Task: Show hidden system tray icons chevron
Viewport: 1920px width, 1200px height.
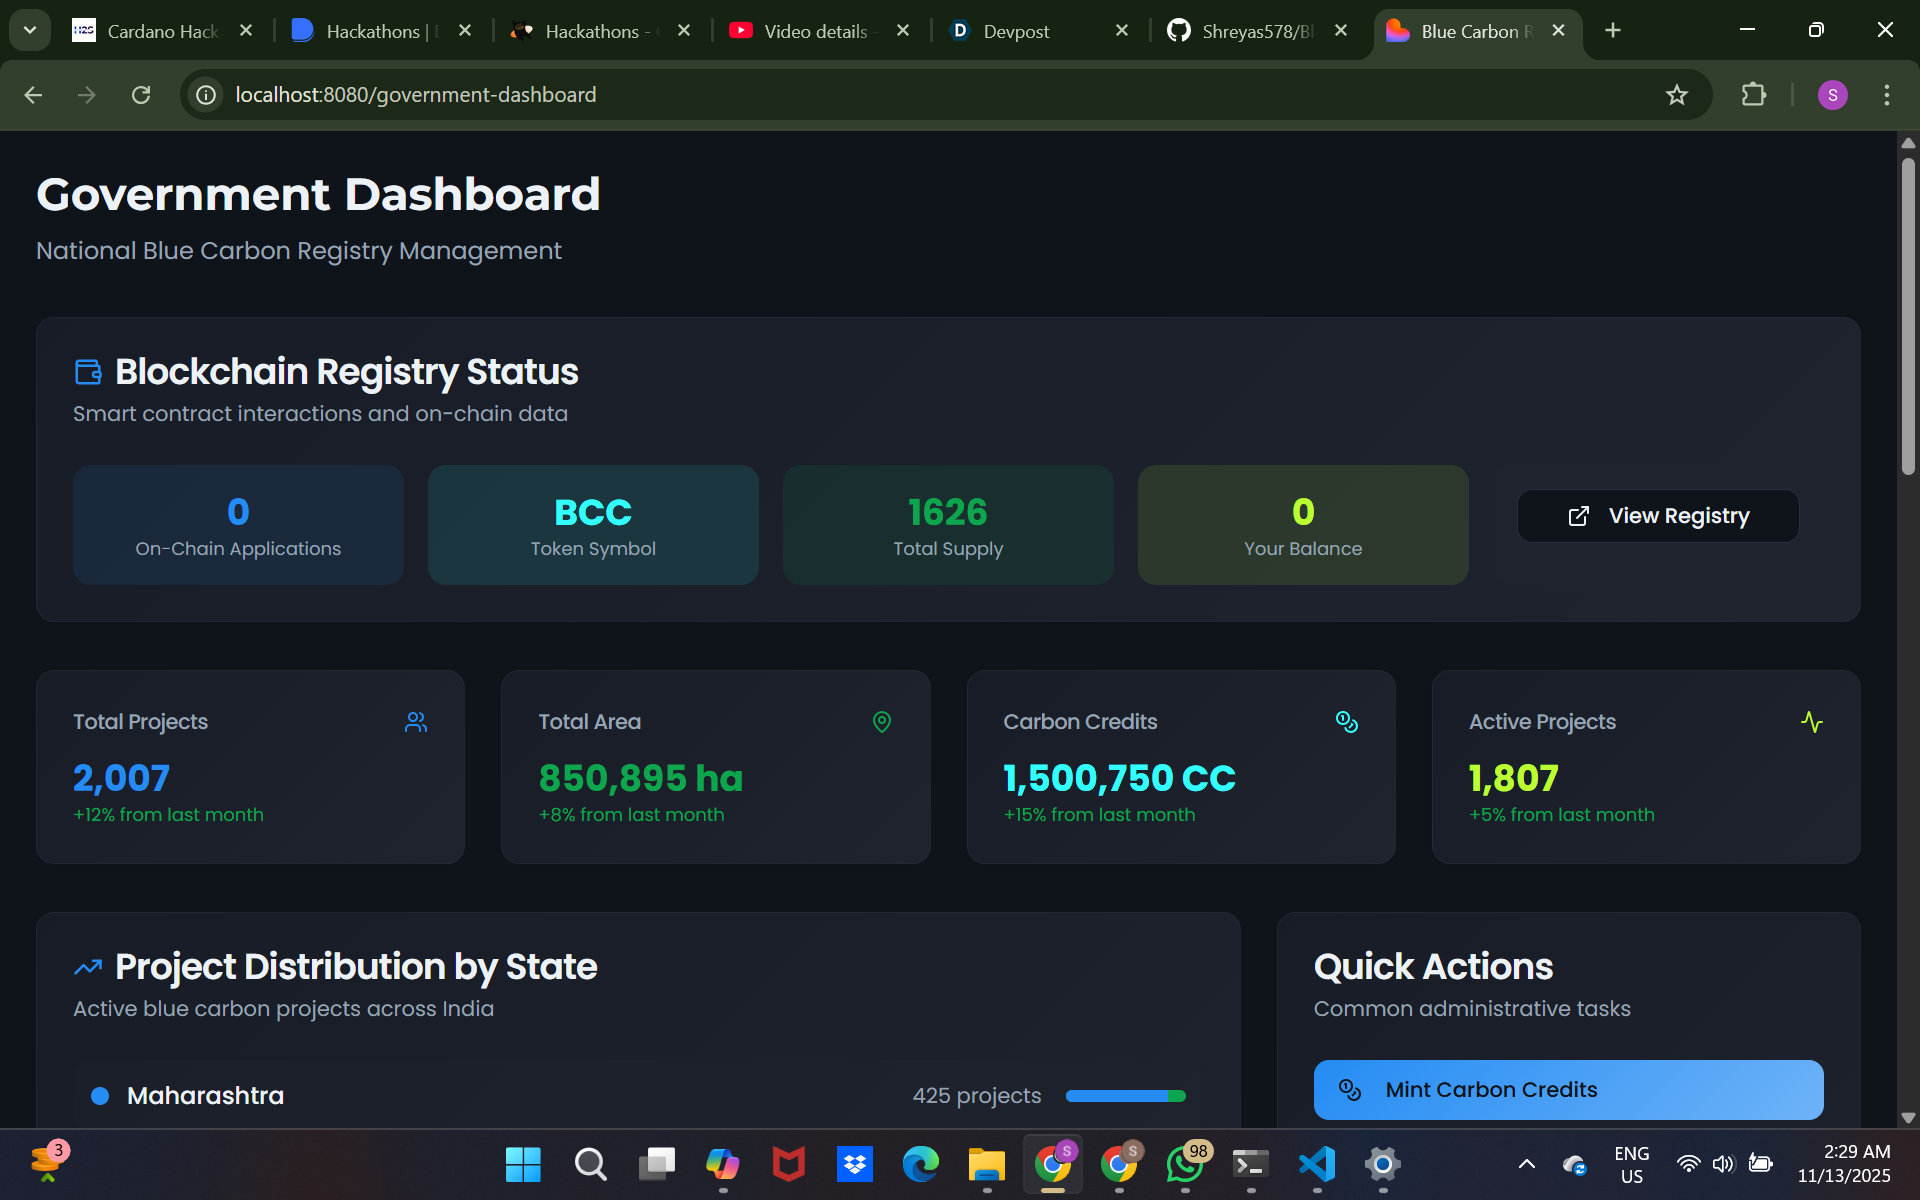Action: pos(1526,1163)
